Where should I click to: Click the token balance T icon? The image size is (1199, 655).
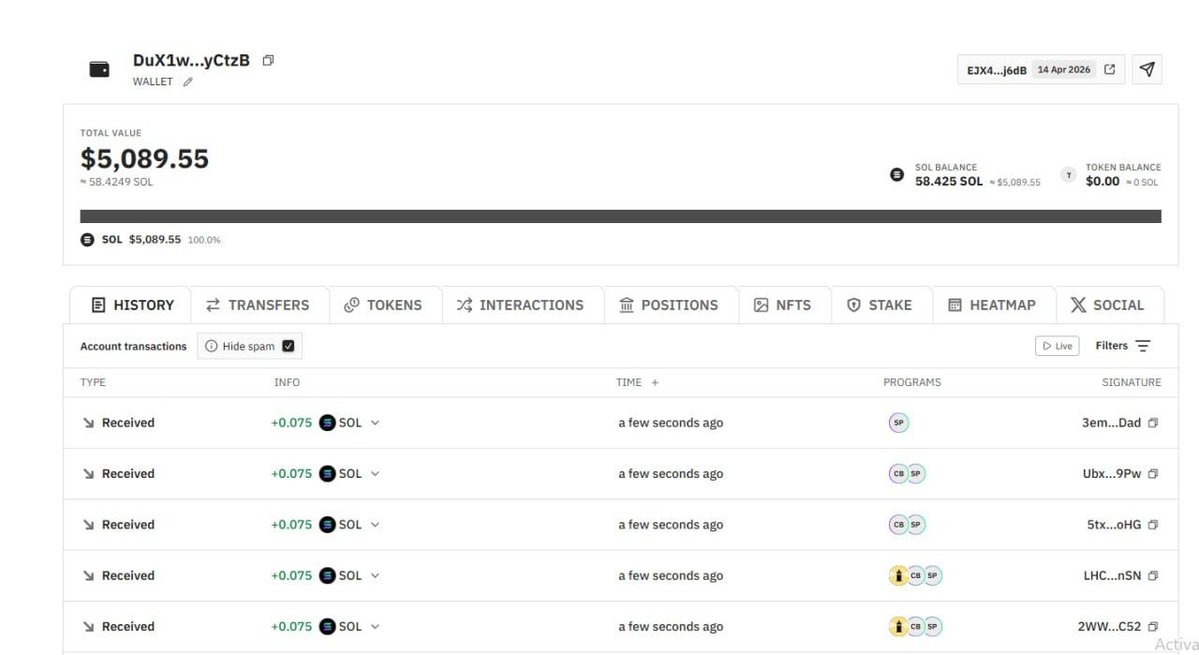tap(1068, 175)
